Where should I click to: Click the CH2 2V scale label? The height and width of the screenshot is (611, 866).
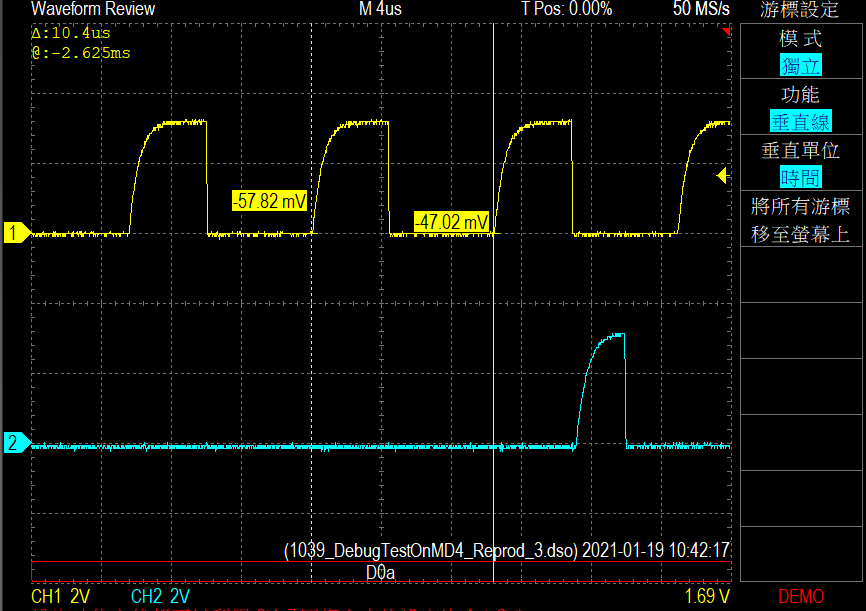pos(160,596)
